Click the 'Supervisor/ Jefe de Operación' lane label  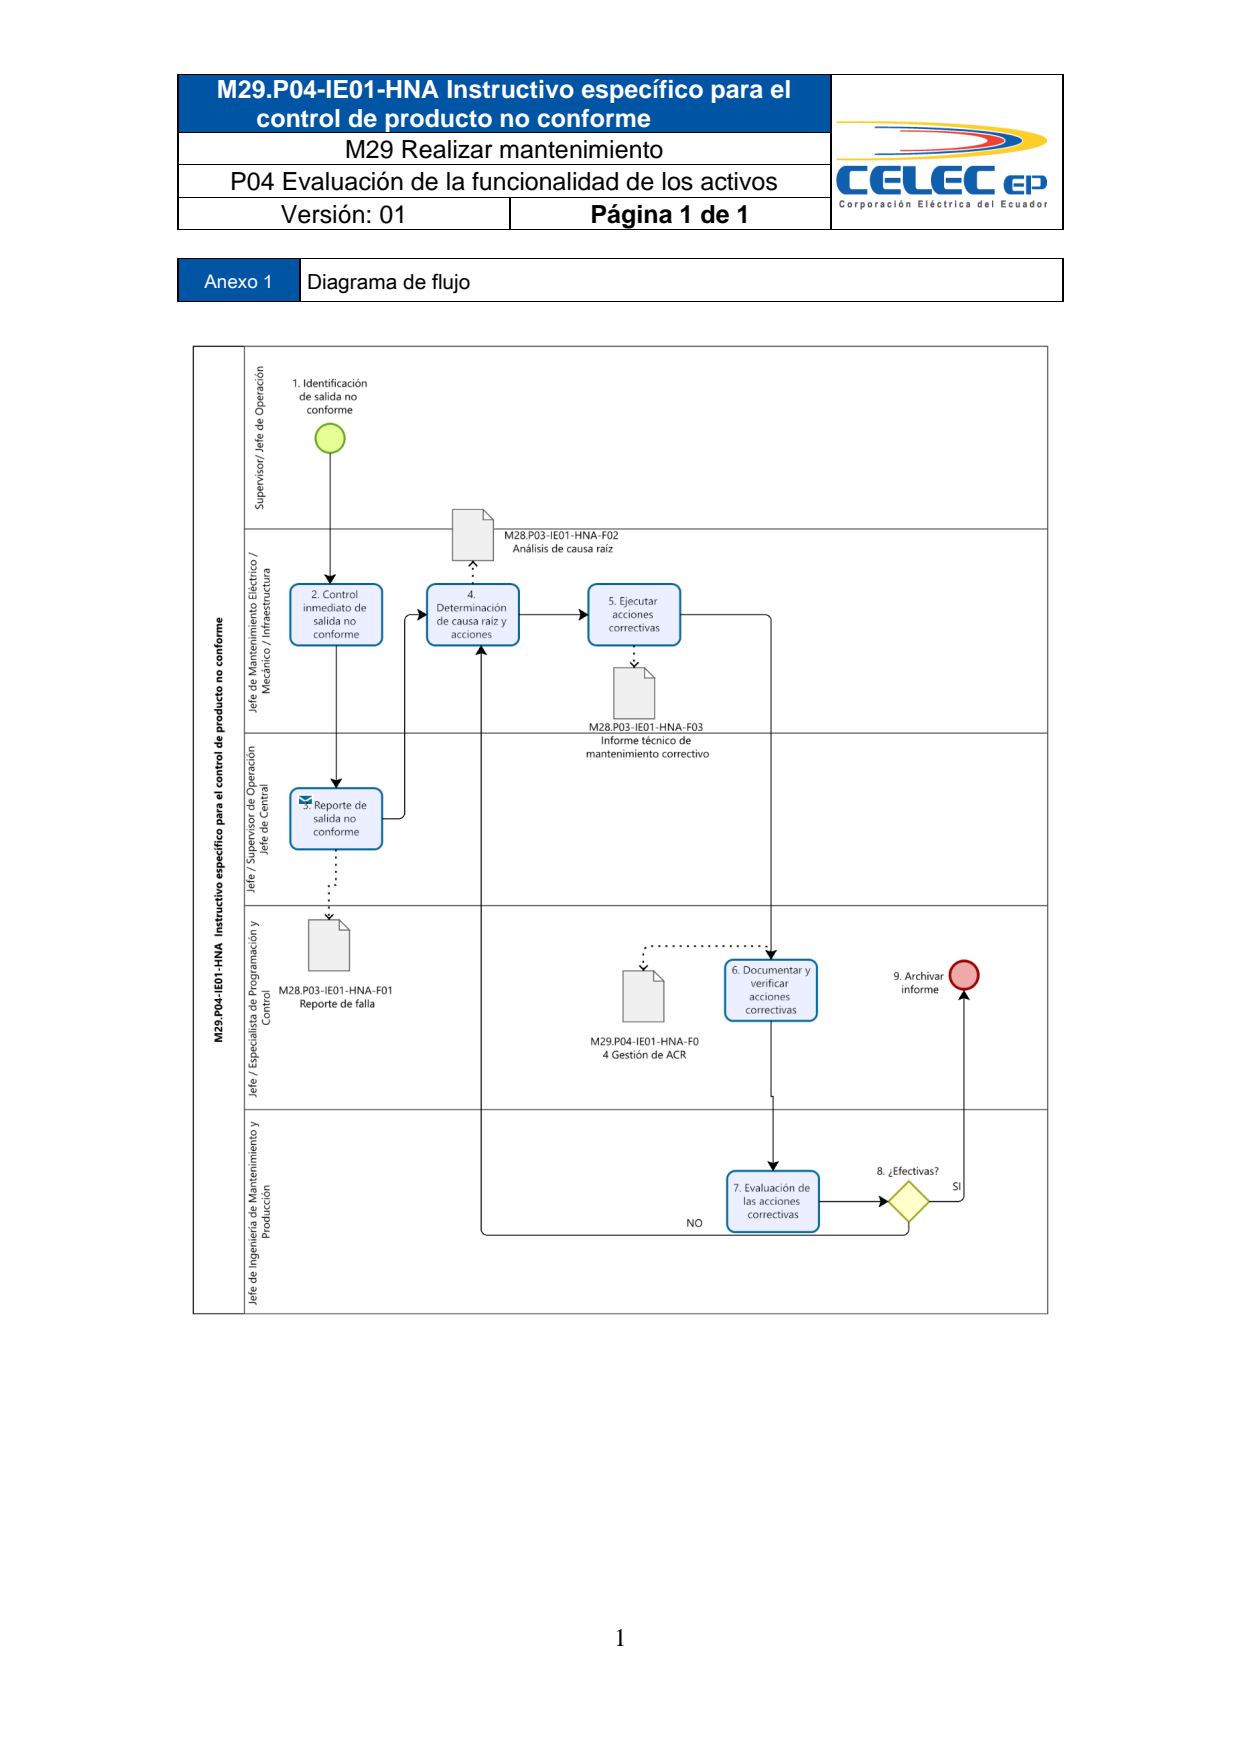pos(260,437)
